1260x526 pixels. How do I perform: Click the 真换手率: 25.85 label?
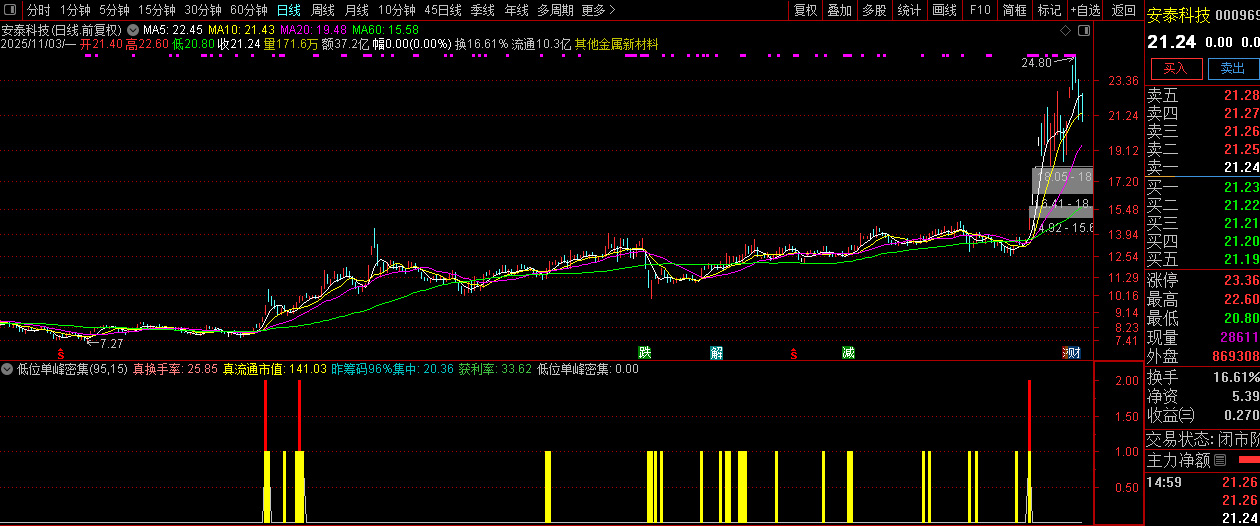pyautogui.click(x=175, y=369)
